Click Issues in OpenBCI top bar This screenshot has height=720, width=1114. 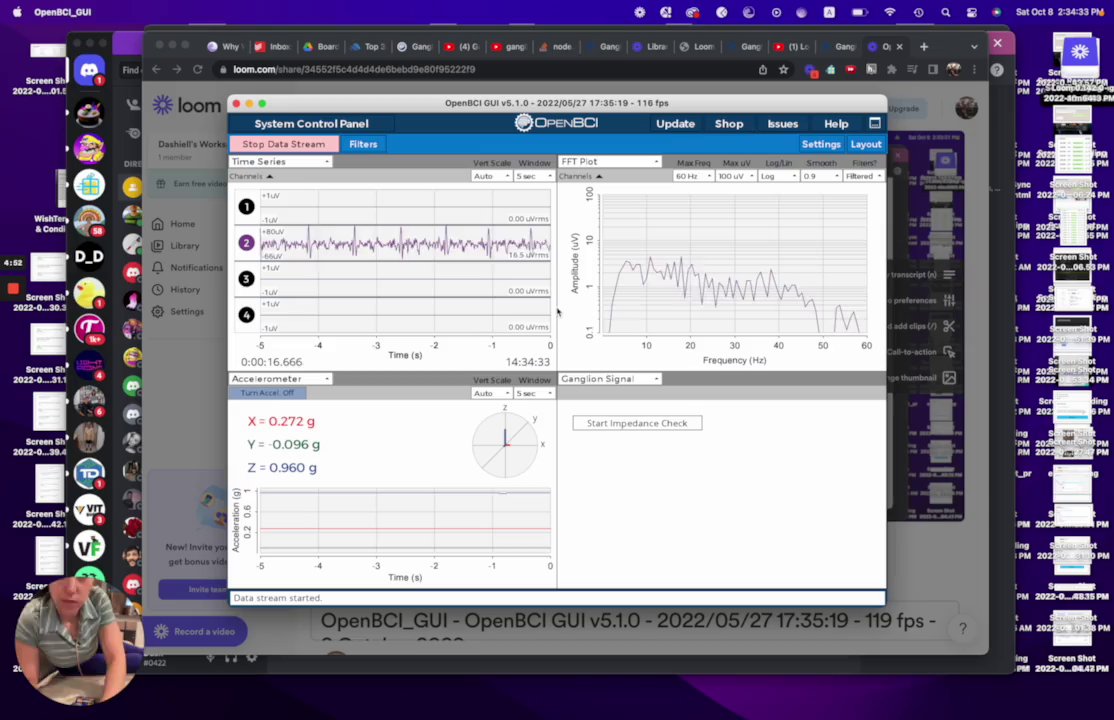click(x=782, y=124)
